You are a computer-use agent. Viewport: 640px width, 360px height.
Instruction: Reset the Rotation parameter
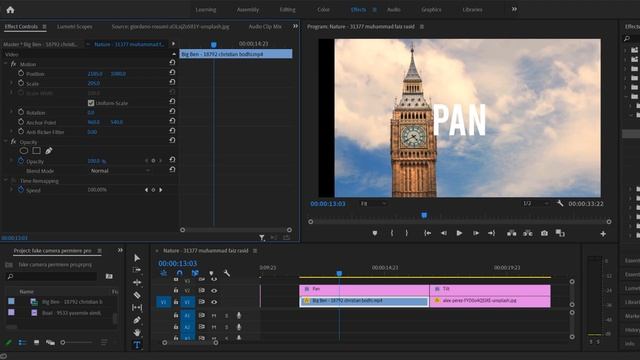pyautogui.click(x=172, y=111)
